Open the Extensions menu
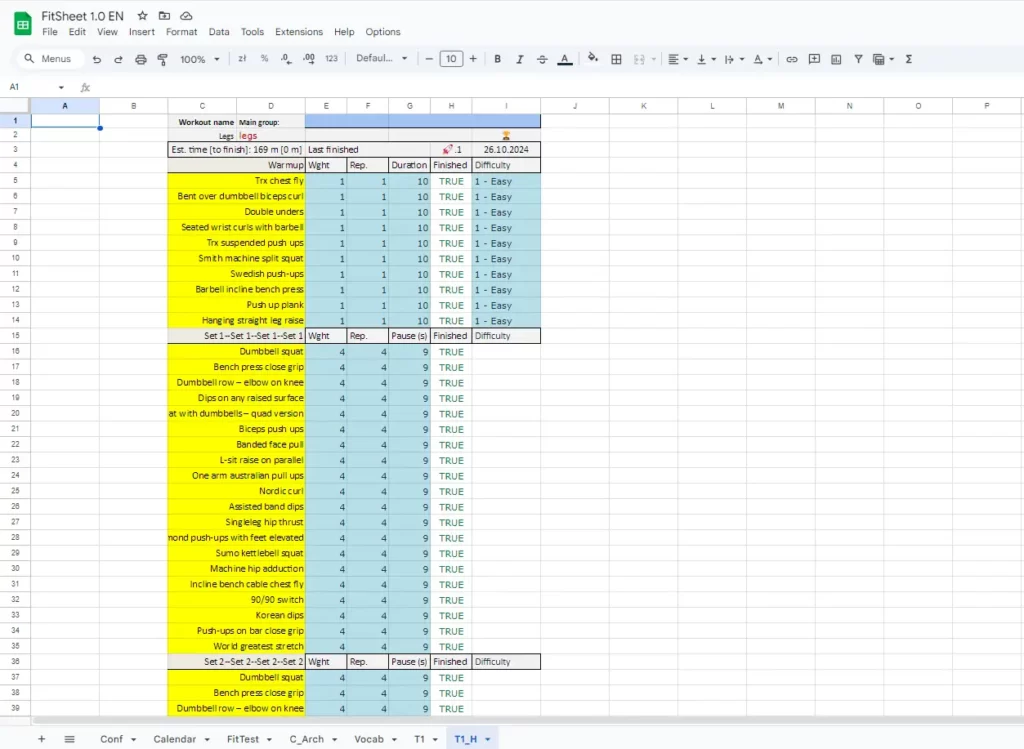 click(299, 32)
